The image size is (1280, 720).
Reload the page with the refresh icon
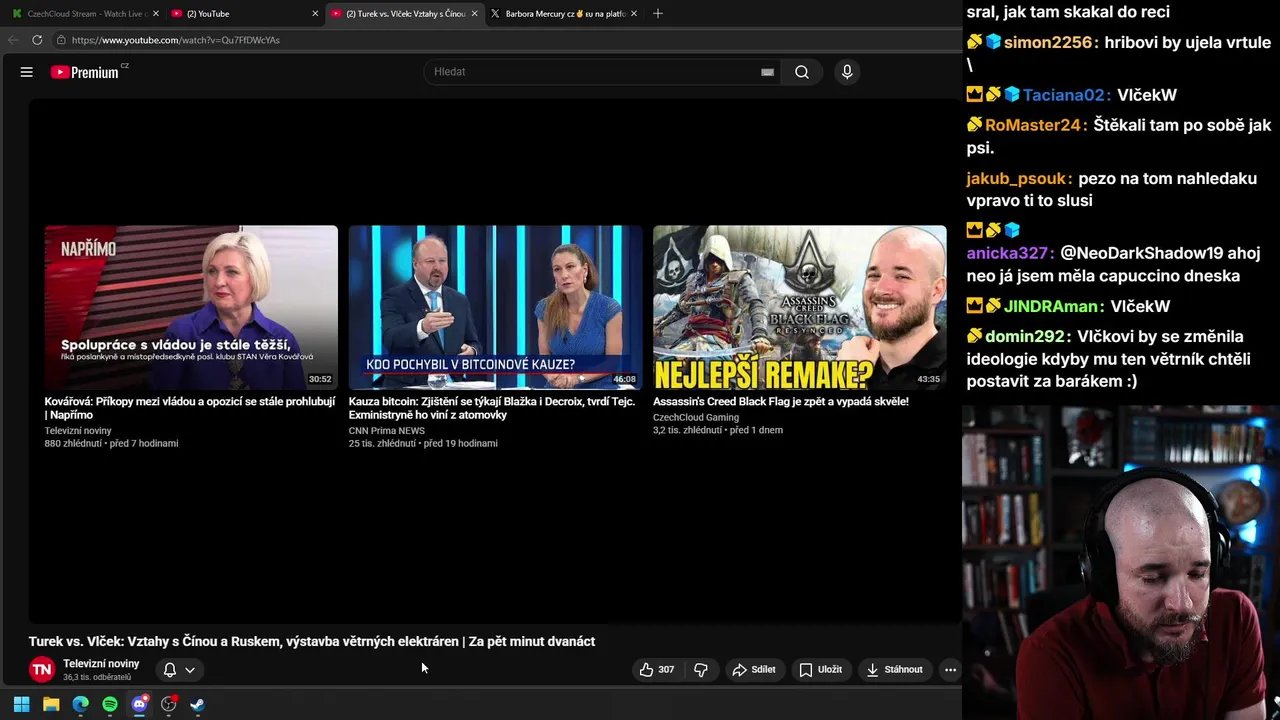(37, 40)
